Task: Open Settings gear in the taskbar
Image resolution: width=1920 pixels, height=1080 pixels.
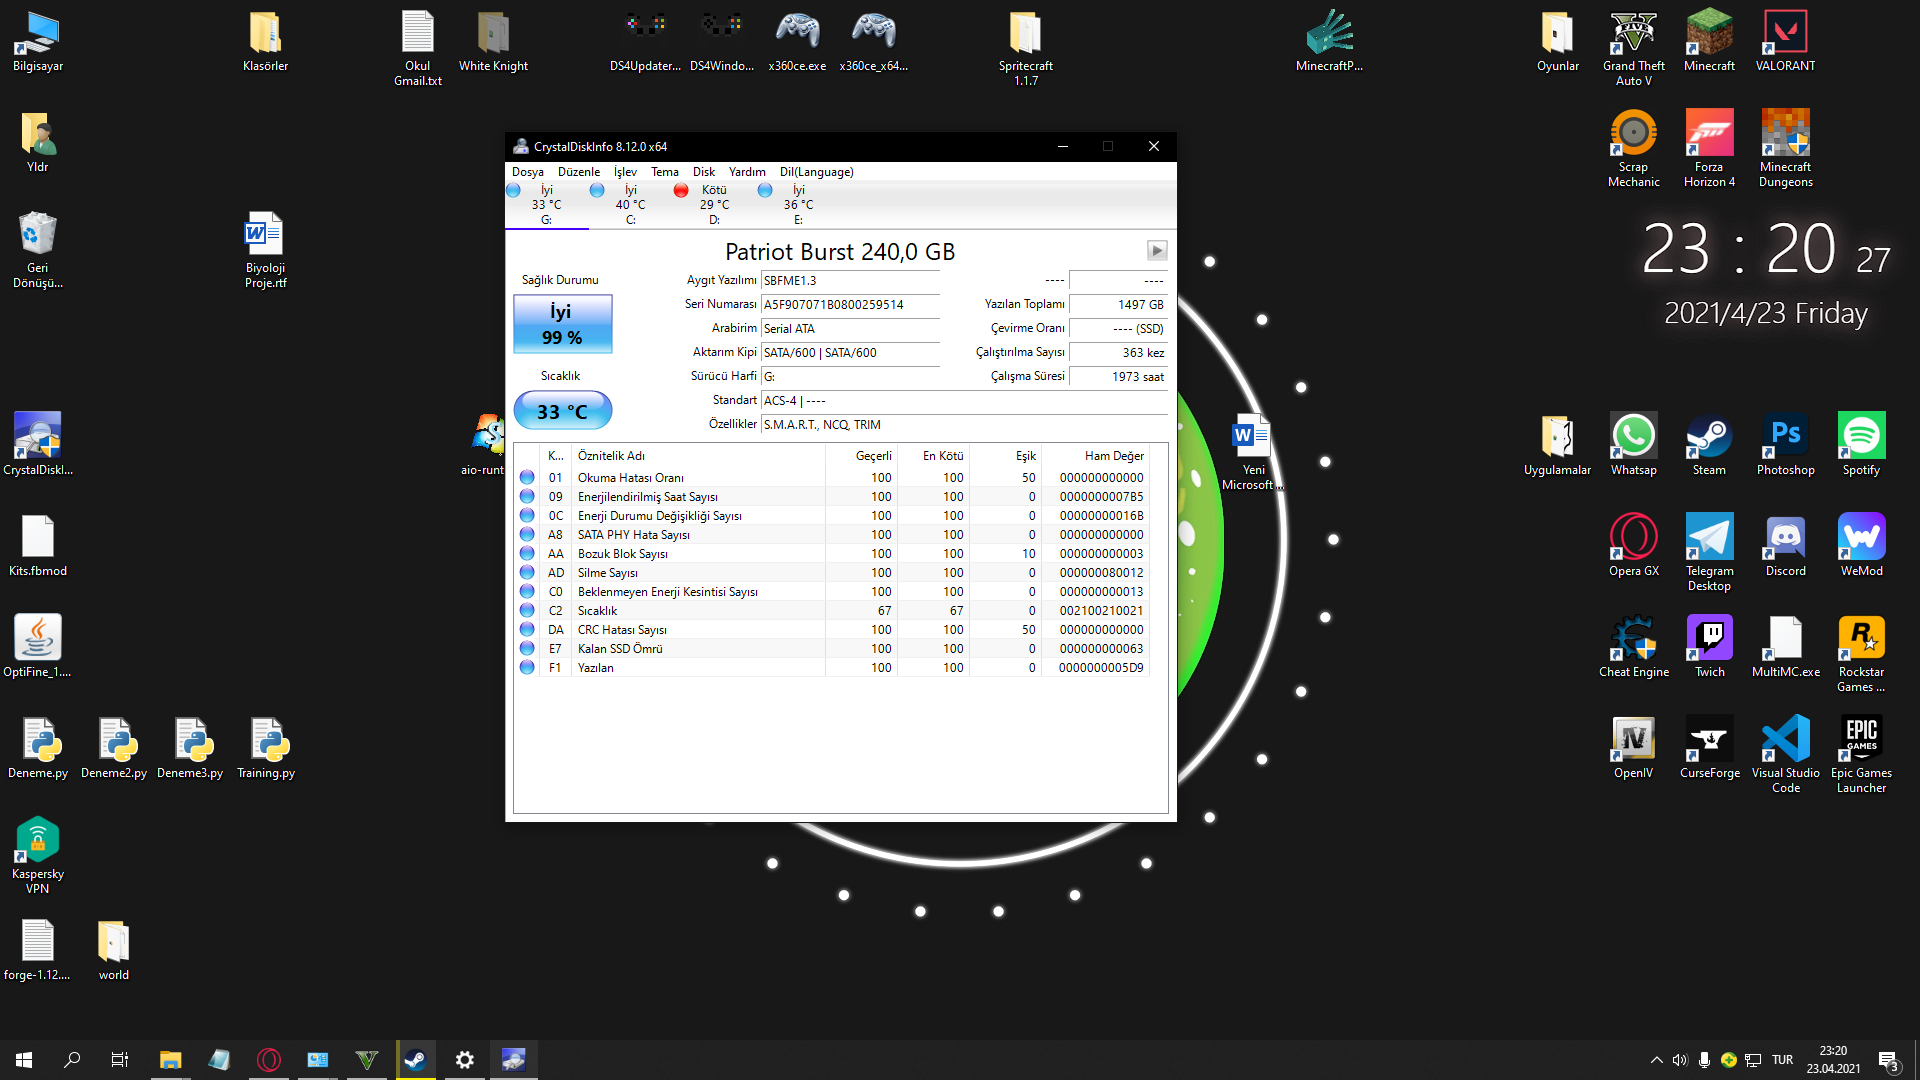Action: coord(464,1060)
